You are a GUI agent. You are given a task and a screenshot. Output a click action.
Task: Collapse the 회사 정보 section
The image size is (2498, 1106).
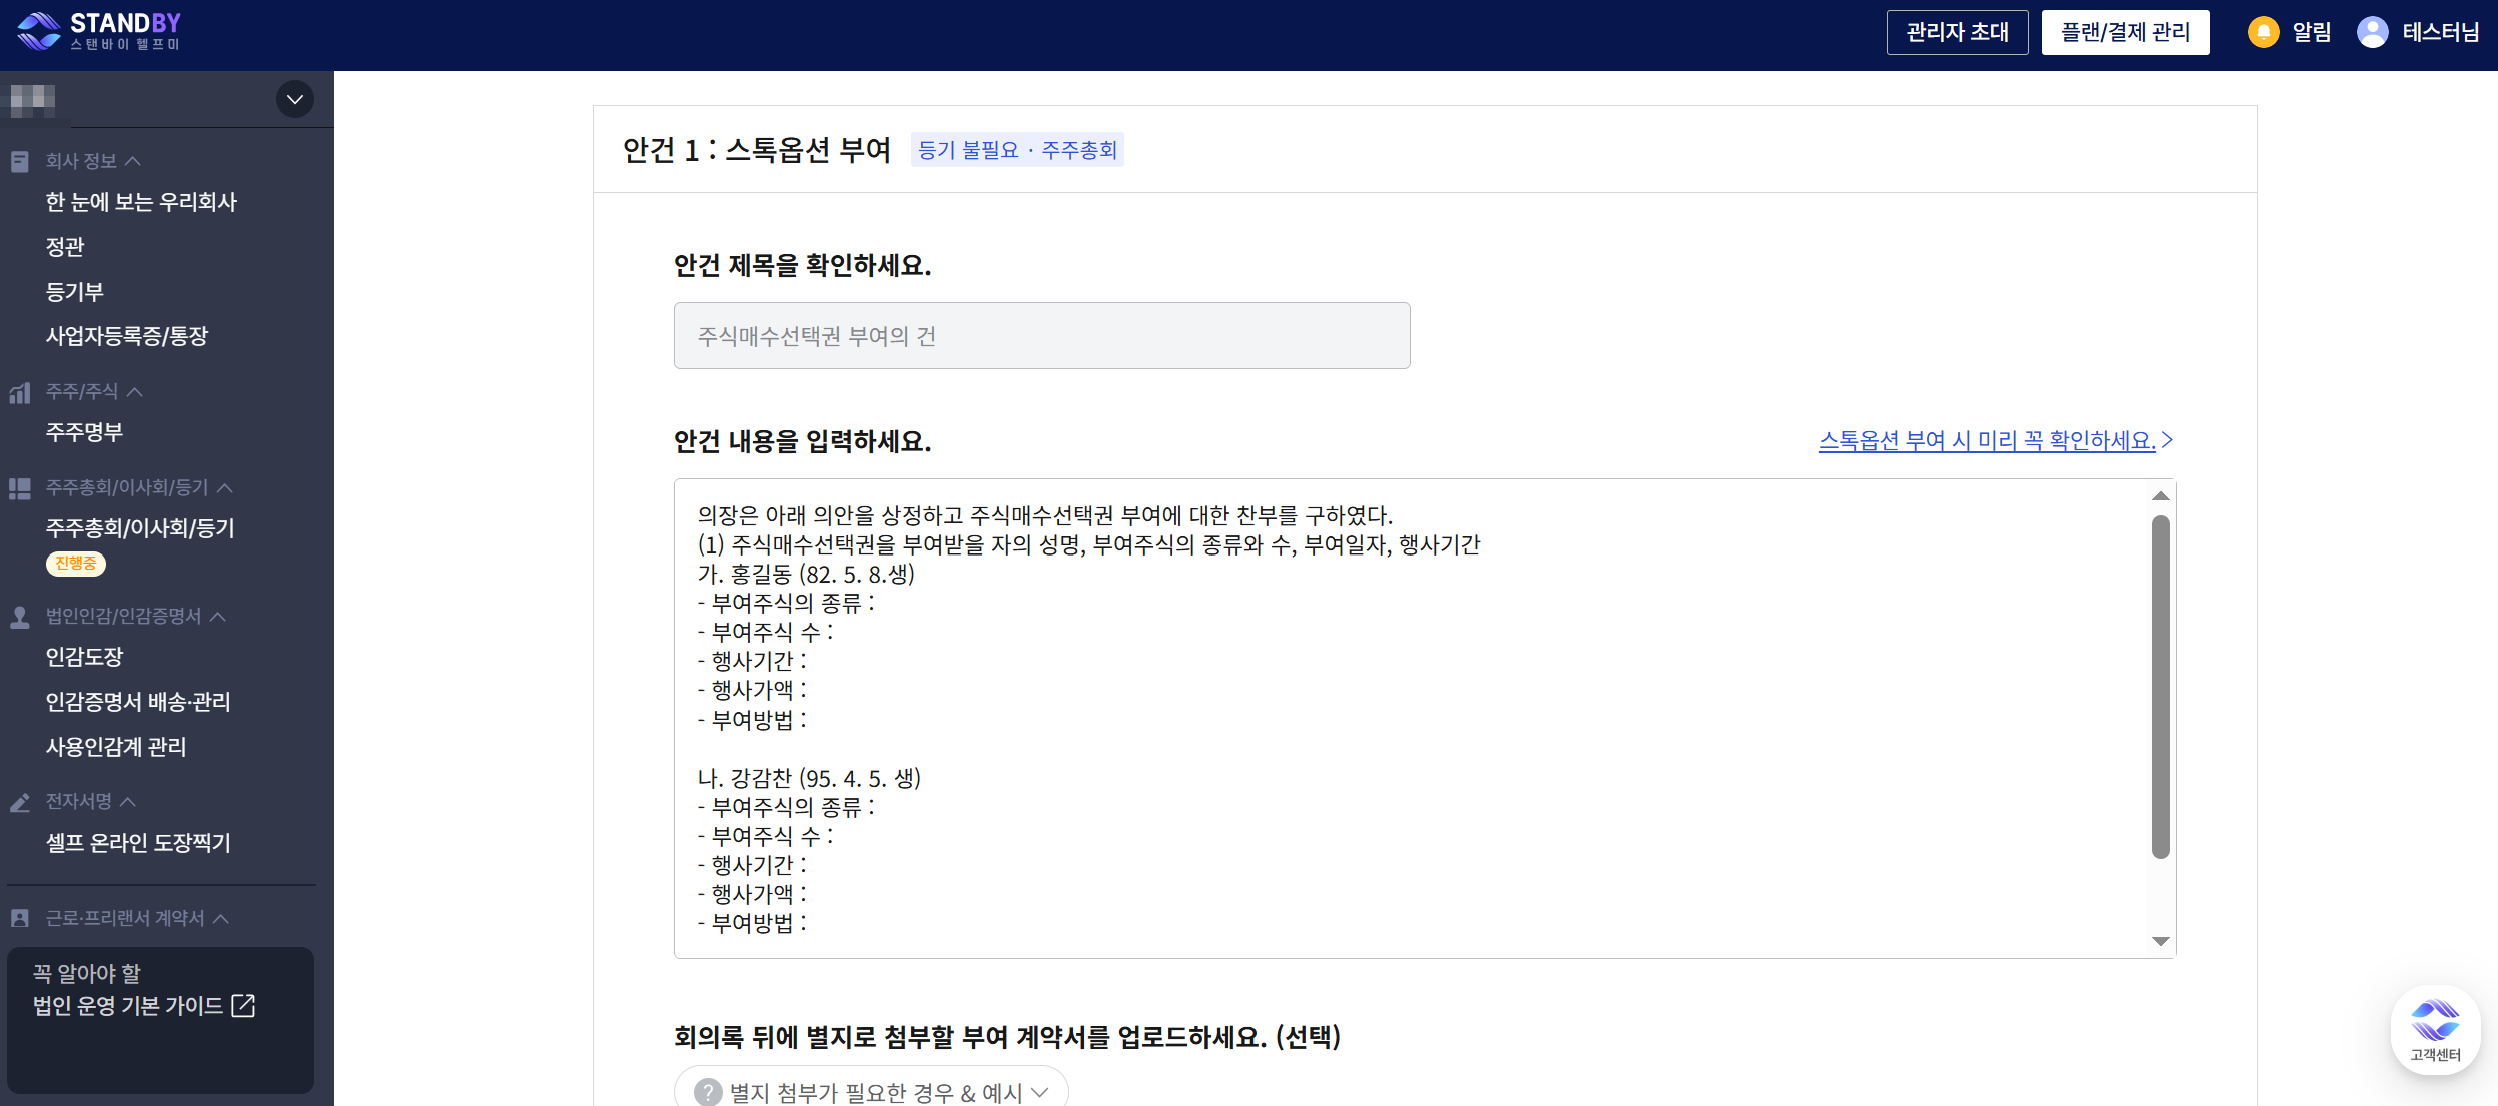133,161
